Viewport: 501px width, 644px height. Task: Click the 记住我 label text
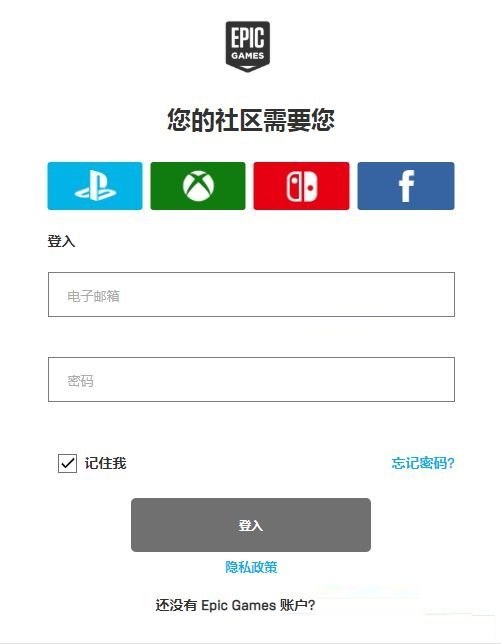click(x=106, y=463)
